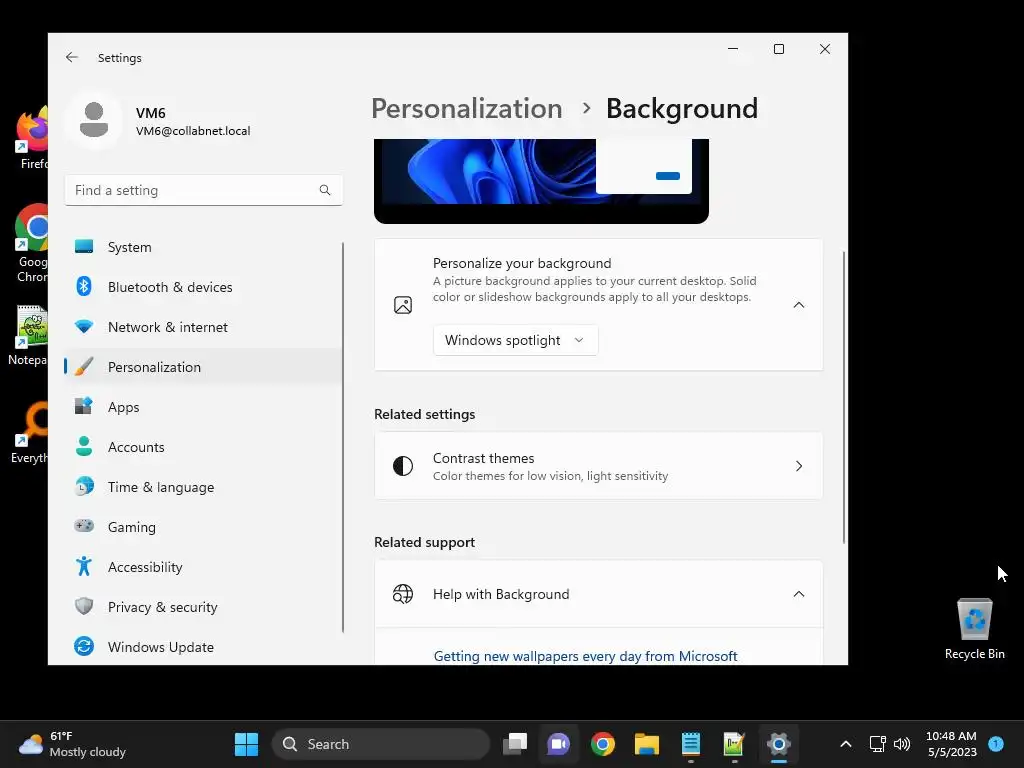Image resolution: width=1024 pixels, height=768 pixels.
Task: Select Accessibility in the settings sidebar
Action: 203,567
